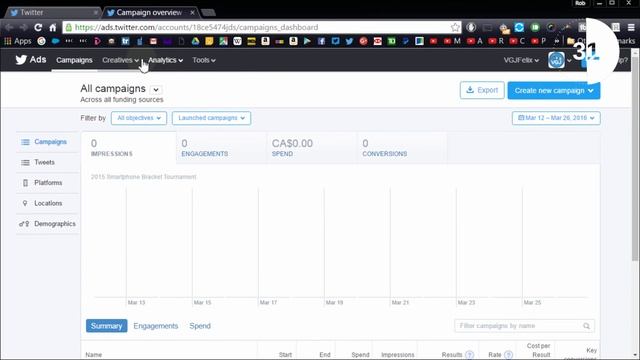Image resolution: width=640 pixels, height=360 pixels.
Task: Click the browser forward arrow
Action: [23, 27]
